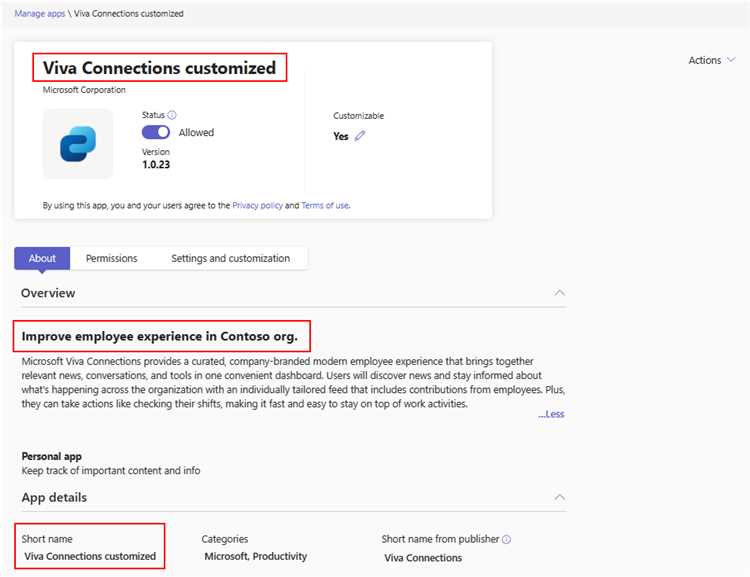Switch to the Permissions tab

[x=111, y=258]
